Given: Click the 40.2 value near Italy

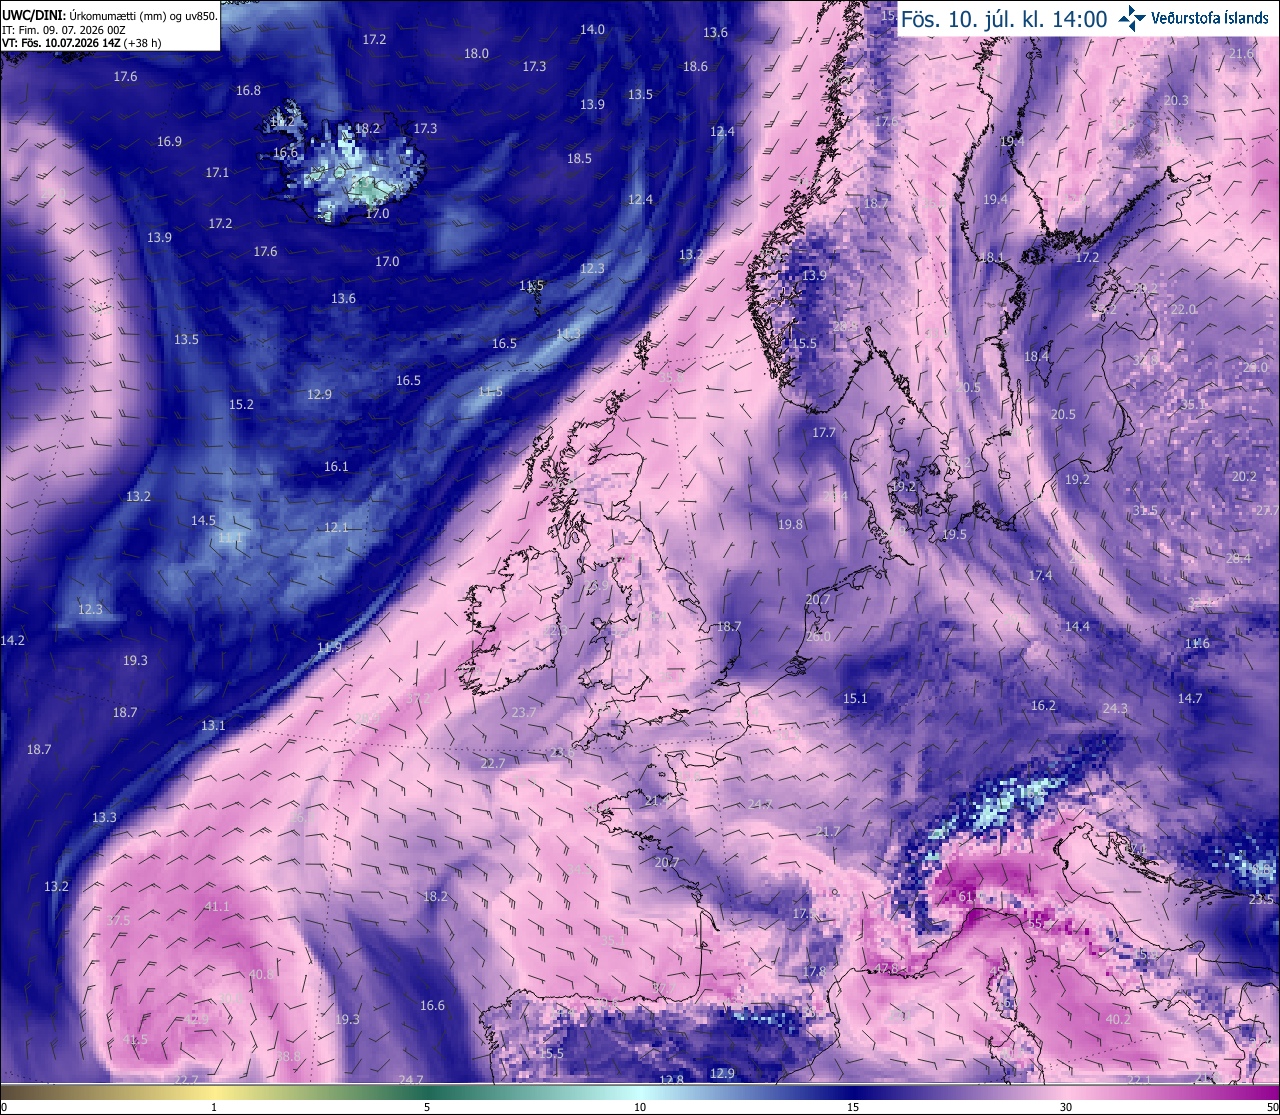Looking at the screenshot, I should click(1118, 1019).
